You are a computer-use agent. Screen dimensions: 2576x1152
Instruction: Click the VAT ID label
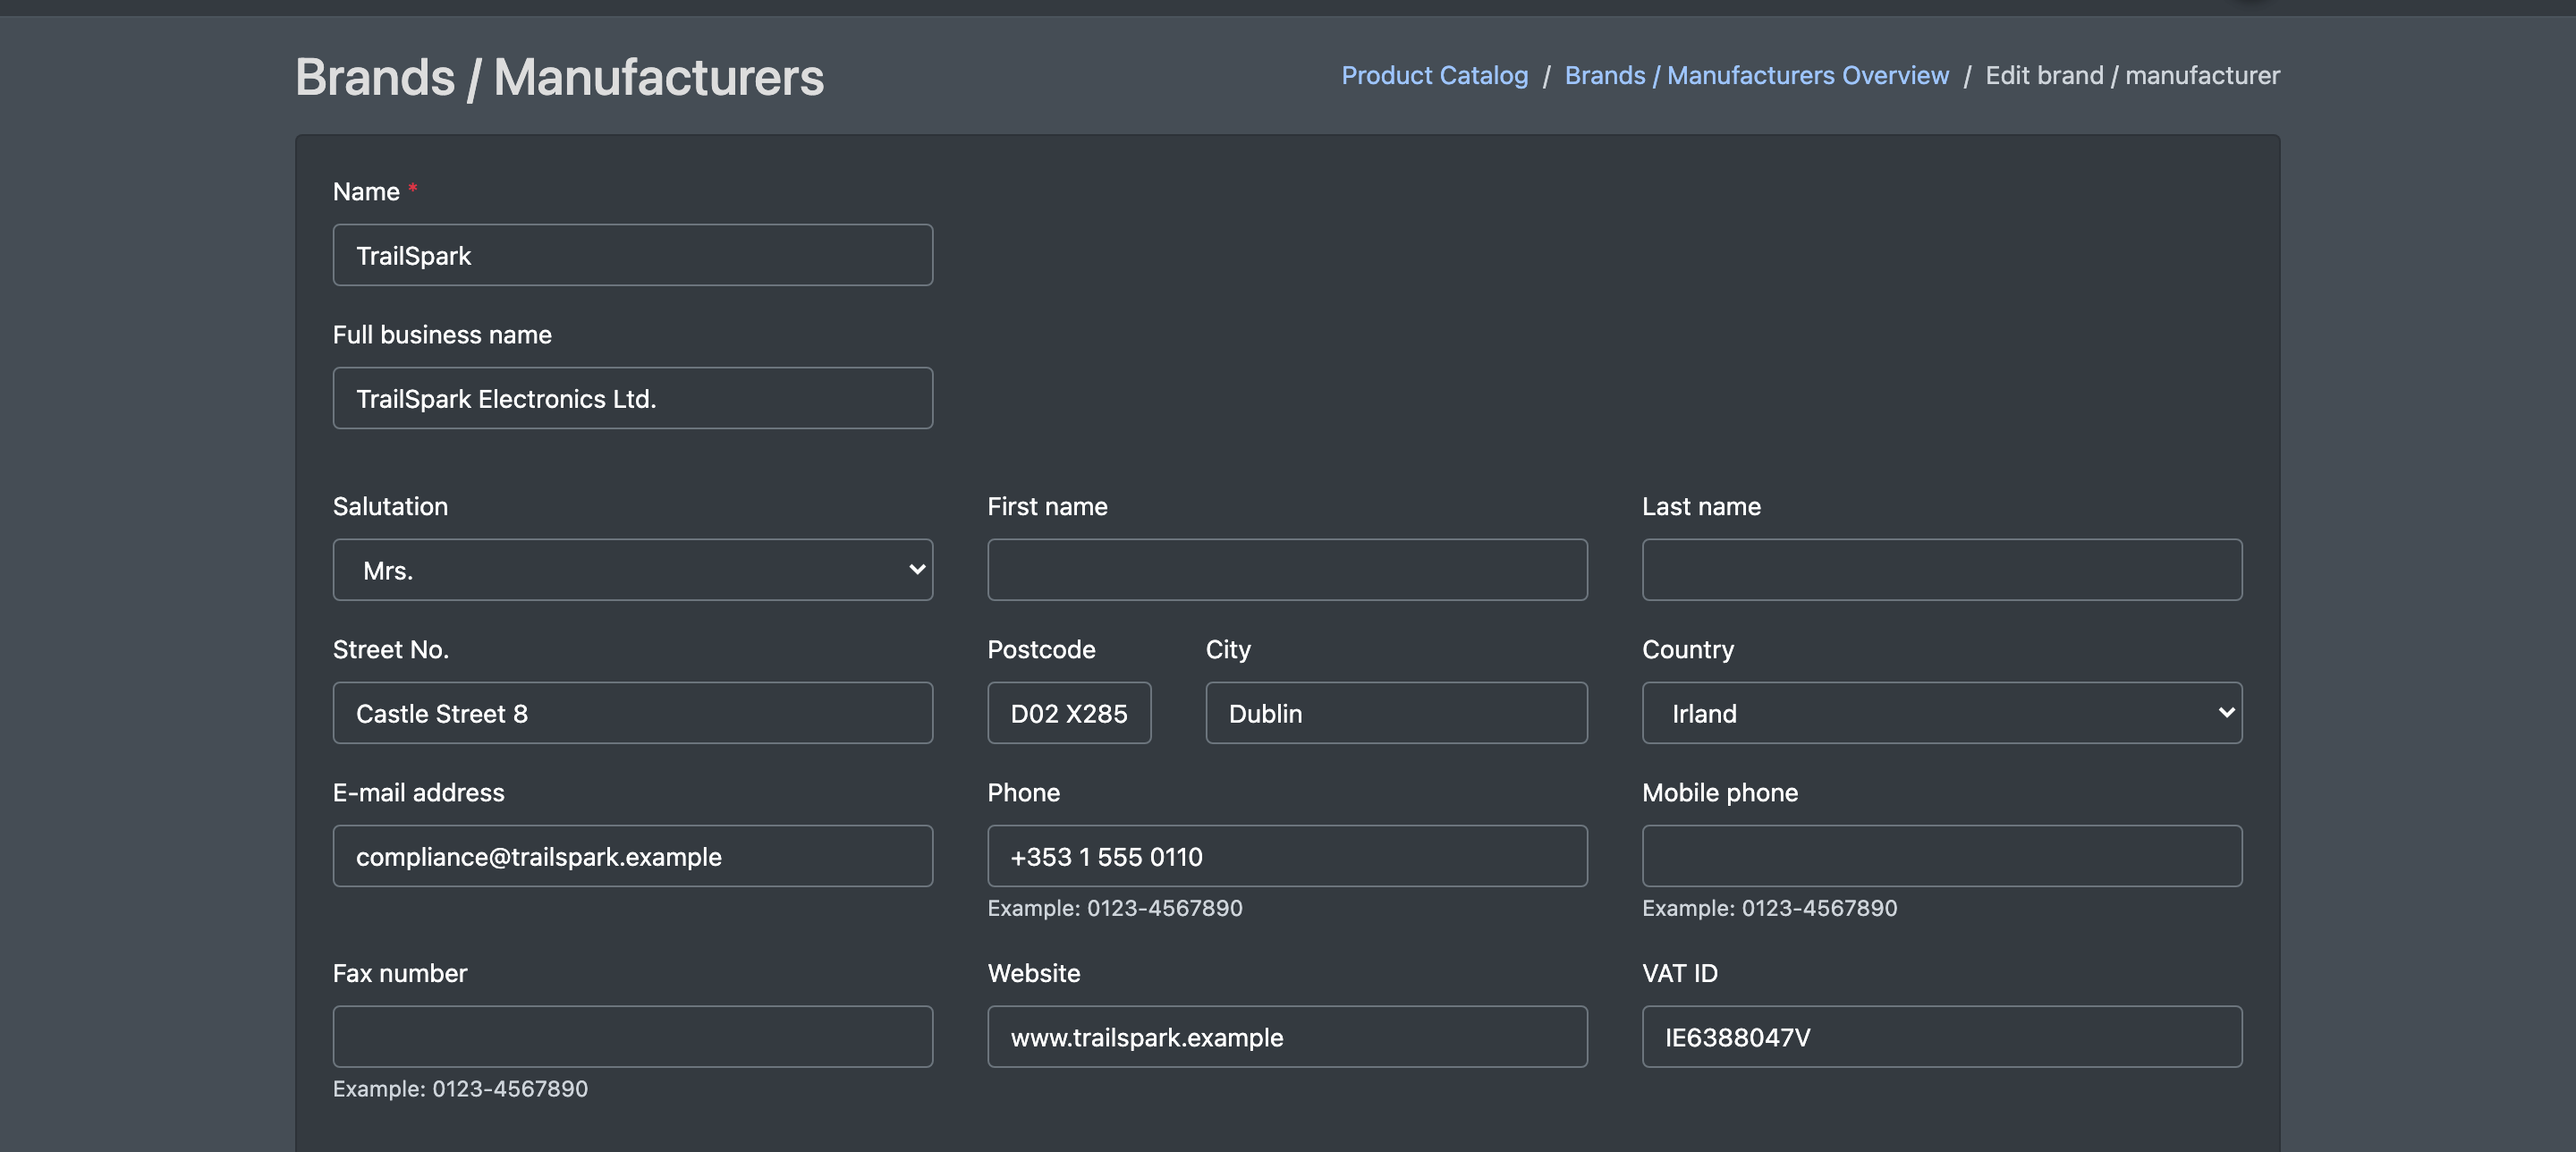(1679, 973)
